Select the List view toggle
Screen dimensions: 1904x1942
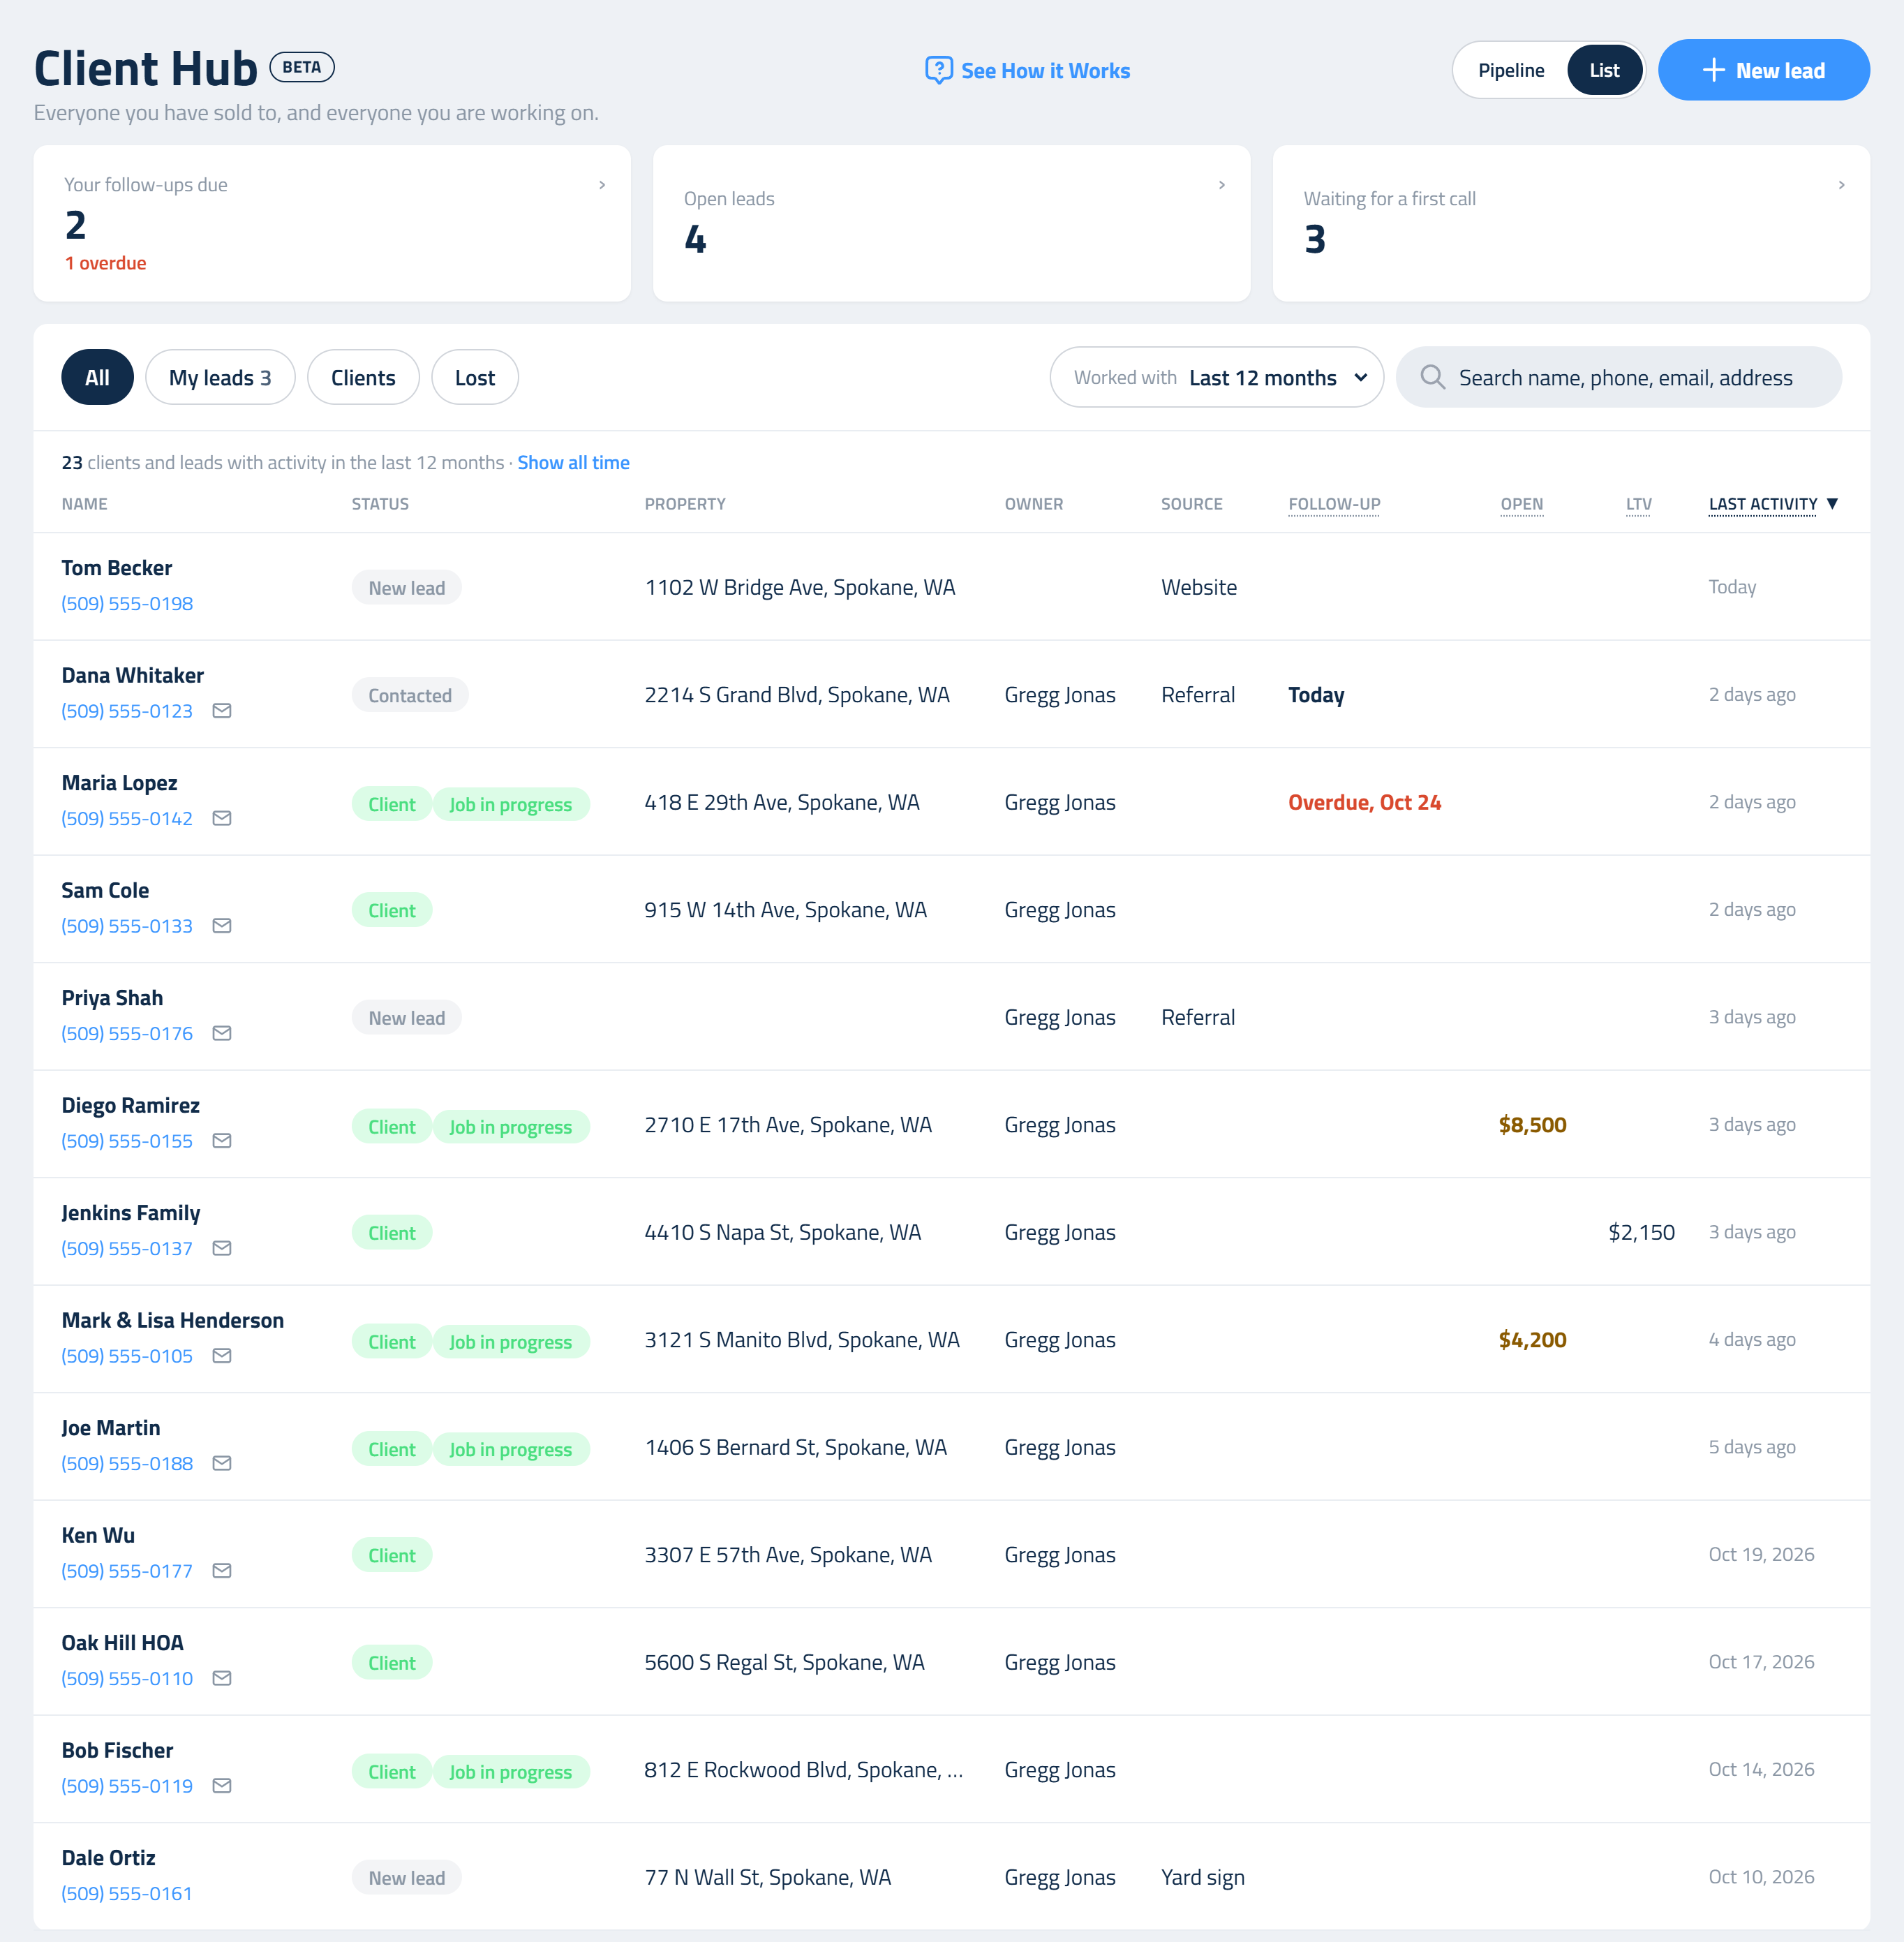click(1604, 70)
